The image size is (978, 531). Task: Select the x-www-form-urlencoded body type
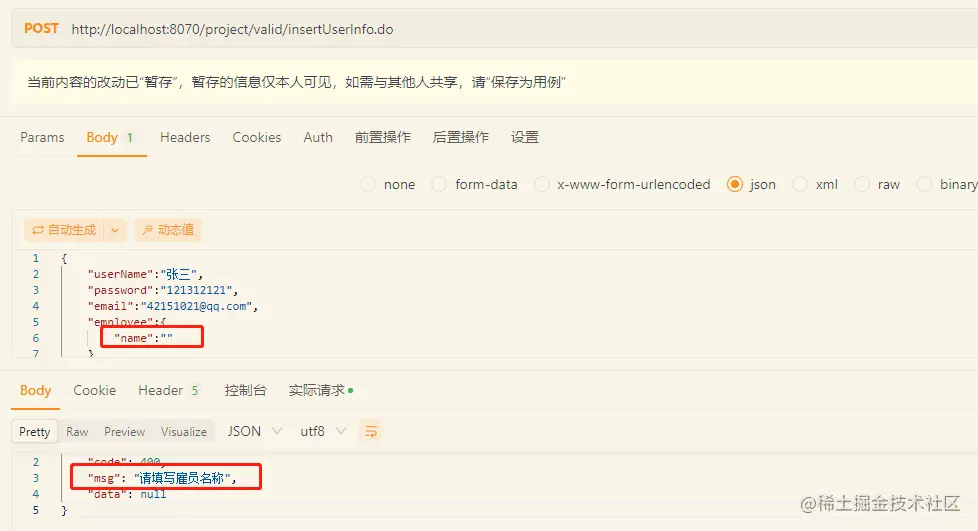tap(622, 184)
